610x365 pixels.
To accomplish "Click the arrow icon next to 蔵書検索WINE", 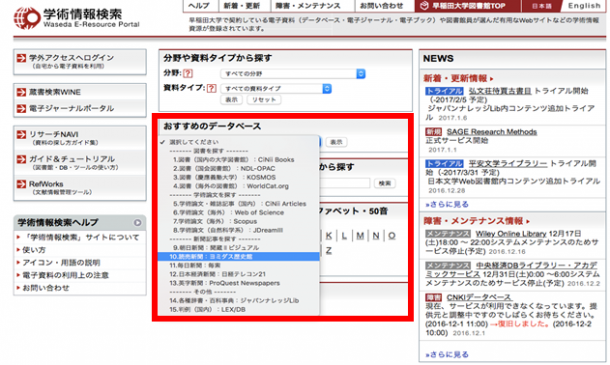I will 21,93.
